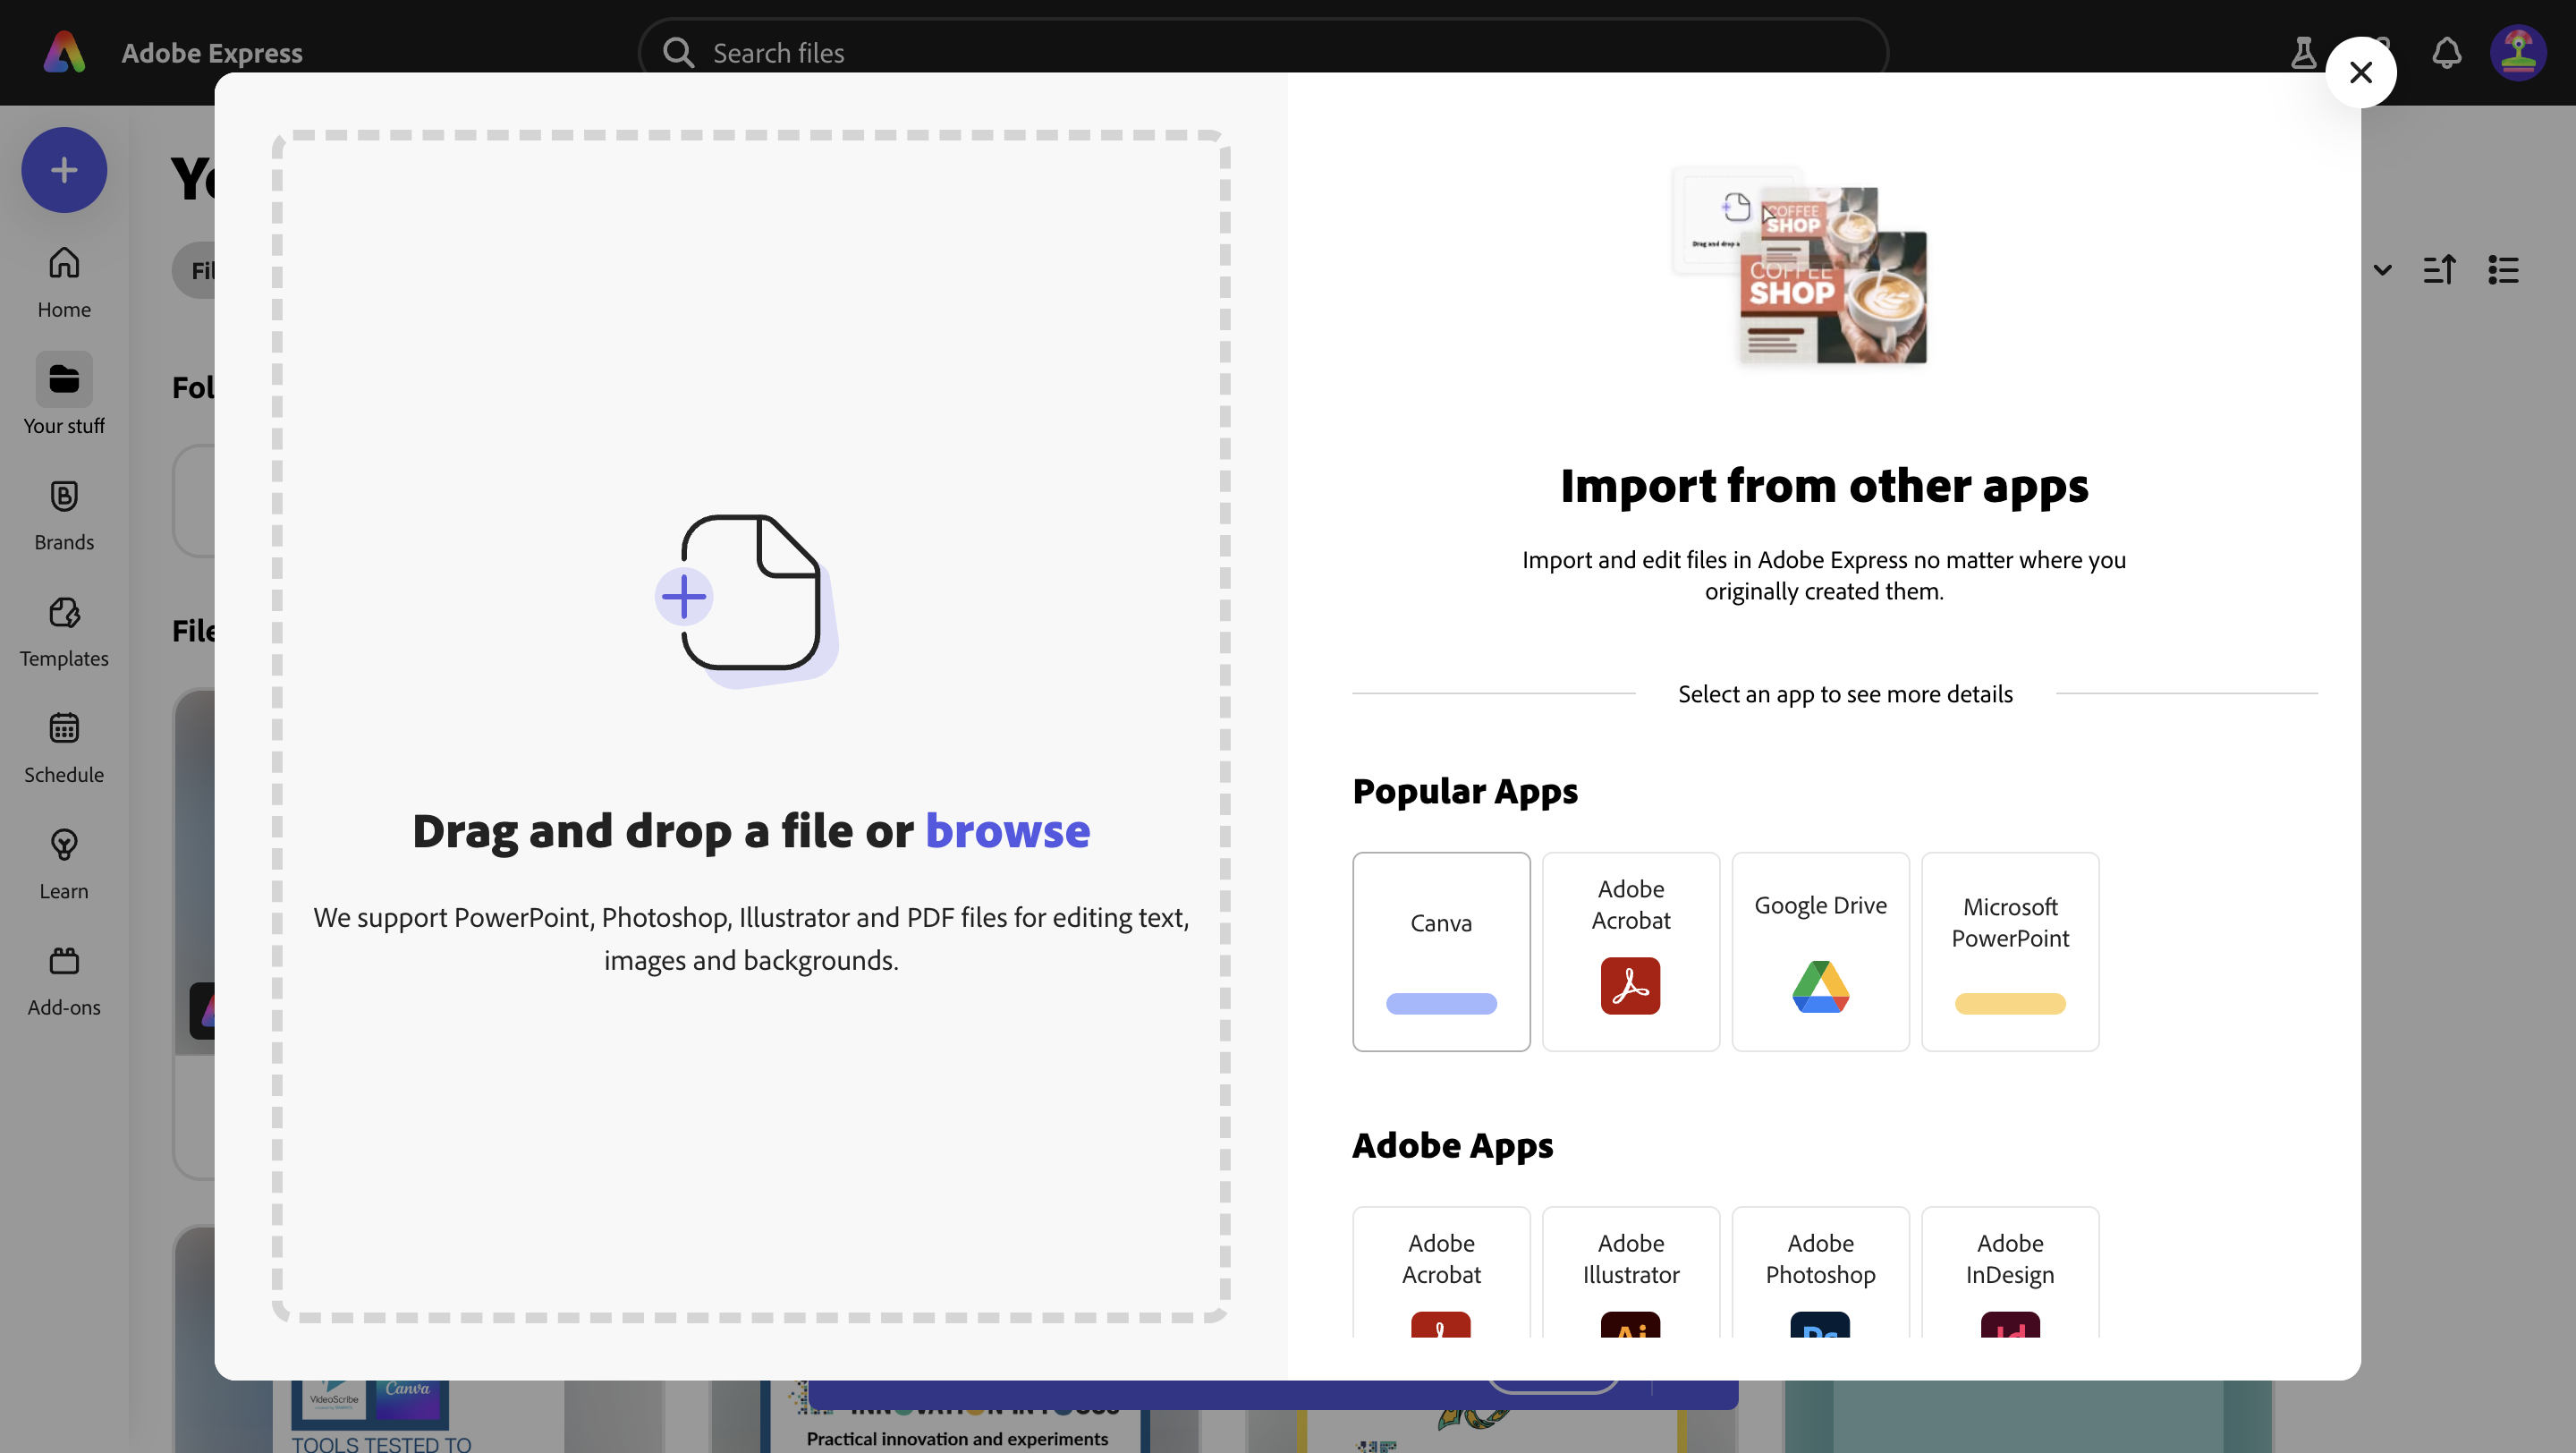Go to Brands in the sidebar

64,514
